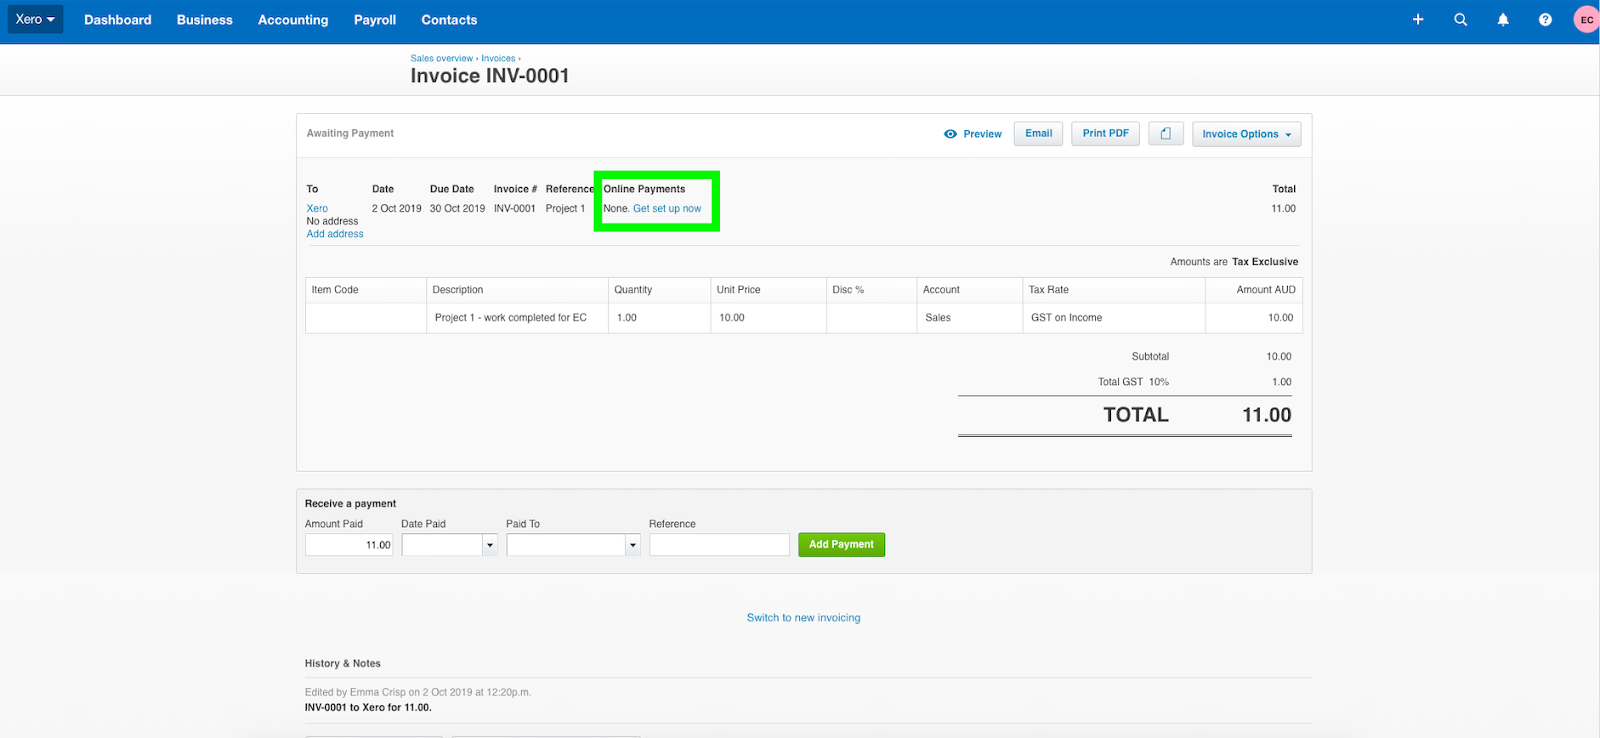
Task: Click the Unit Price value 10.00
Action: click(732, 318)
